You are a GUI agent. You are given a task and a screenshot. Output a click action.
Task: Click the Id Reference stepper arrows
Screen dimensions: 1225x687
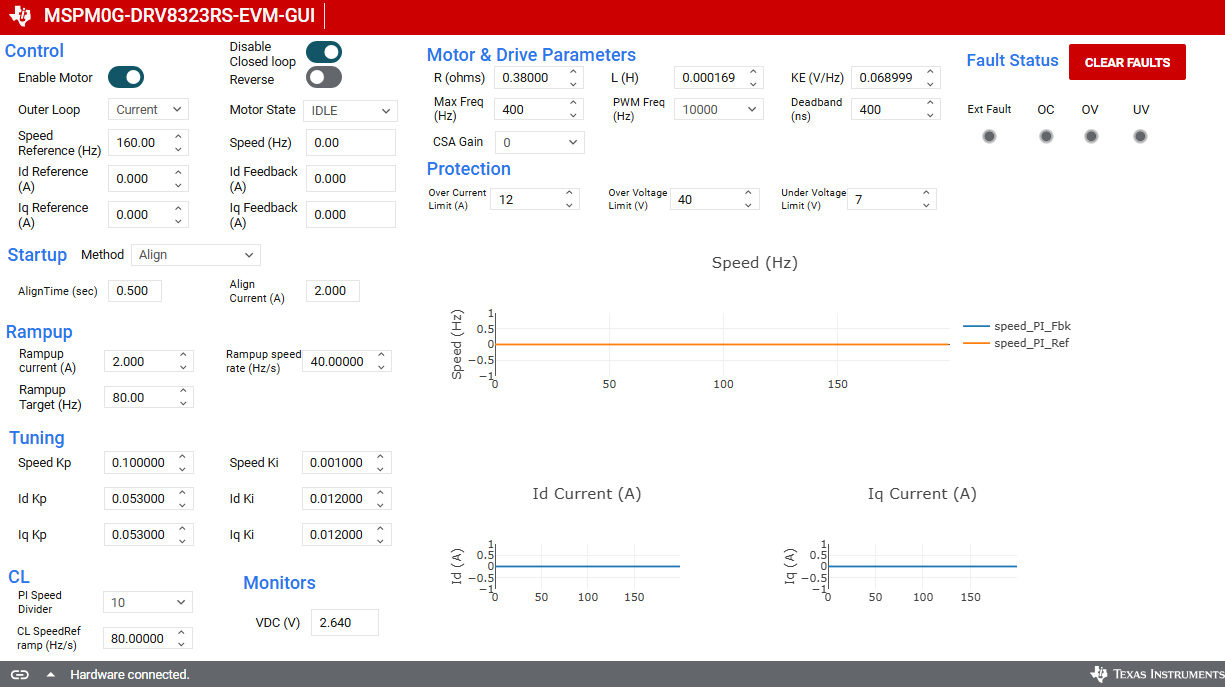(178, 178)
